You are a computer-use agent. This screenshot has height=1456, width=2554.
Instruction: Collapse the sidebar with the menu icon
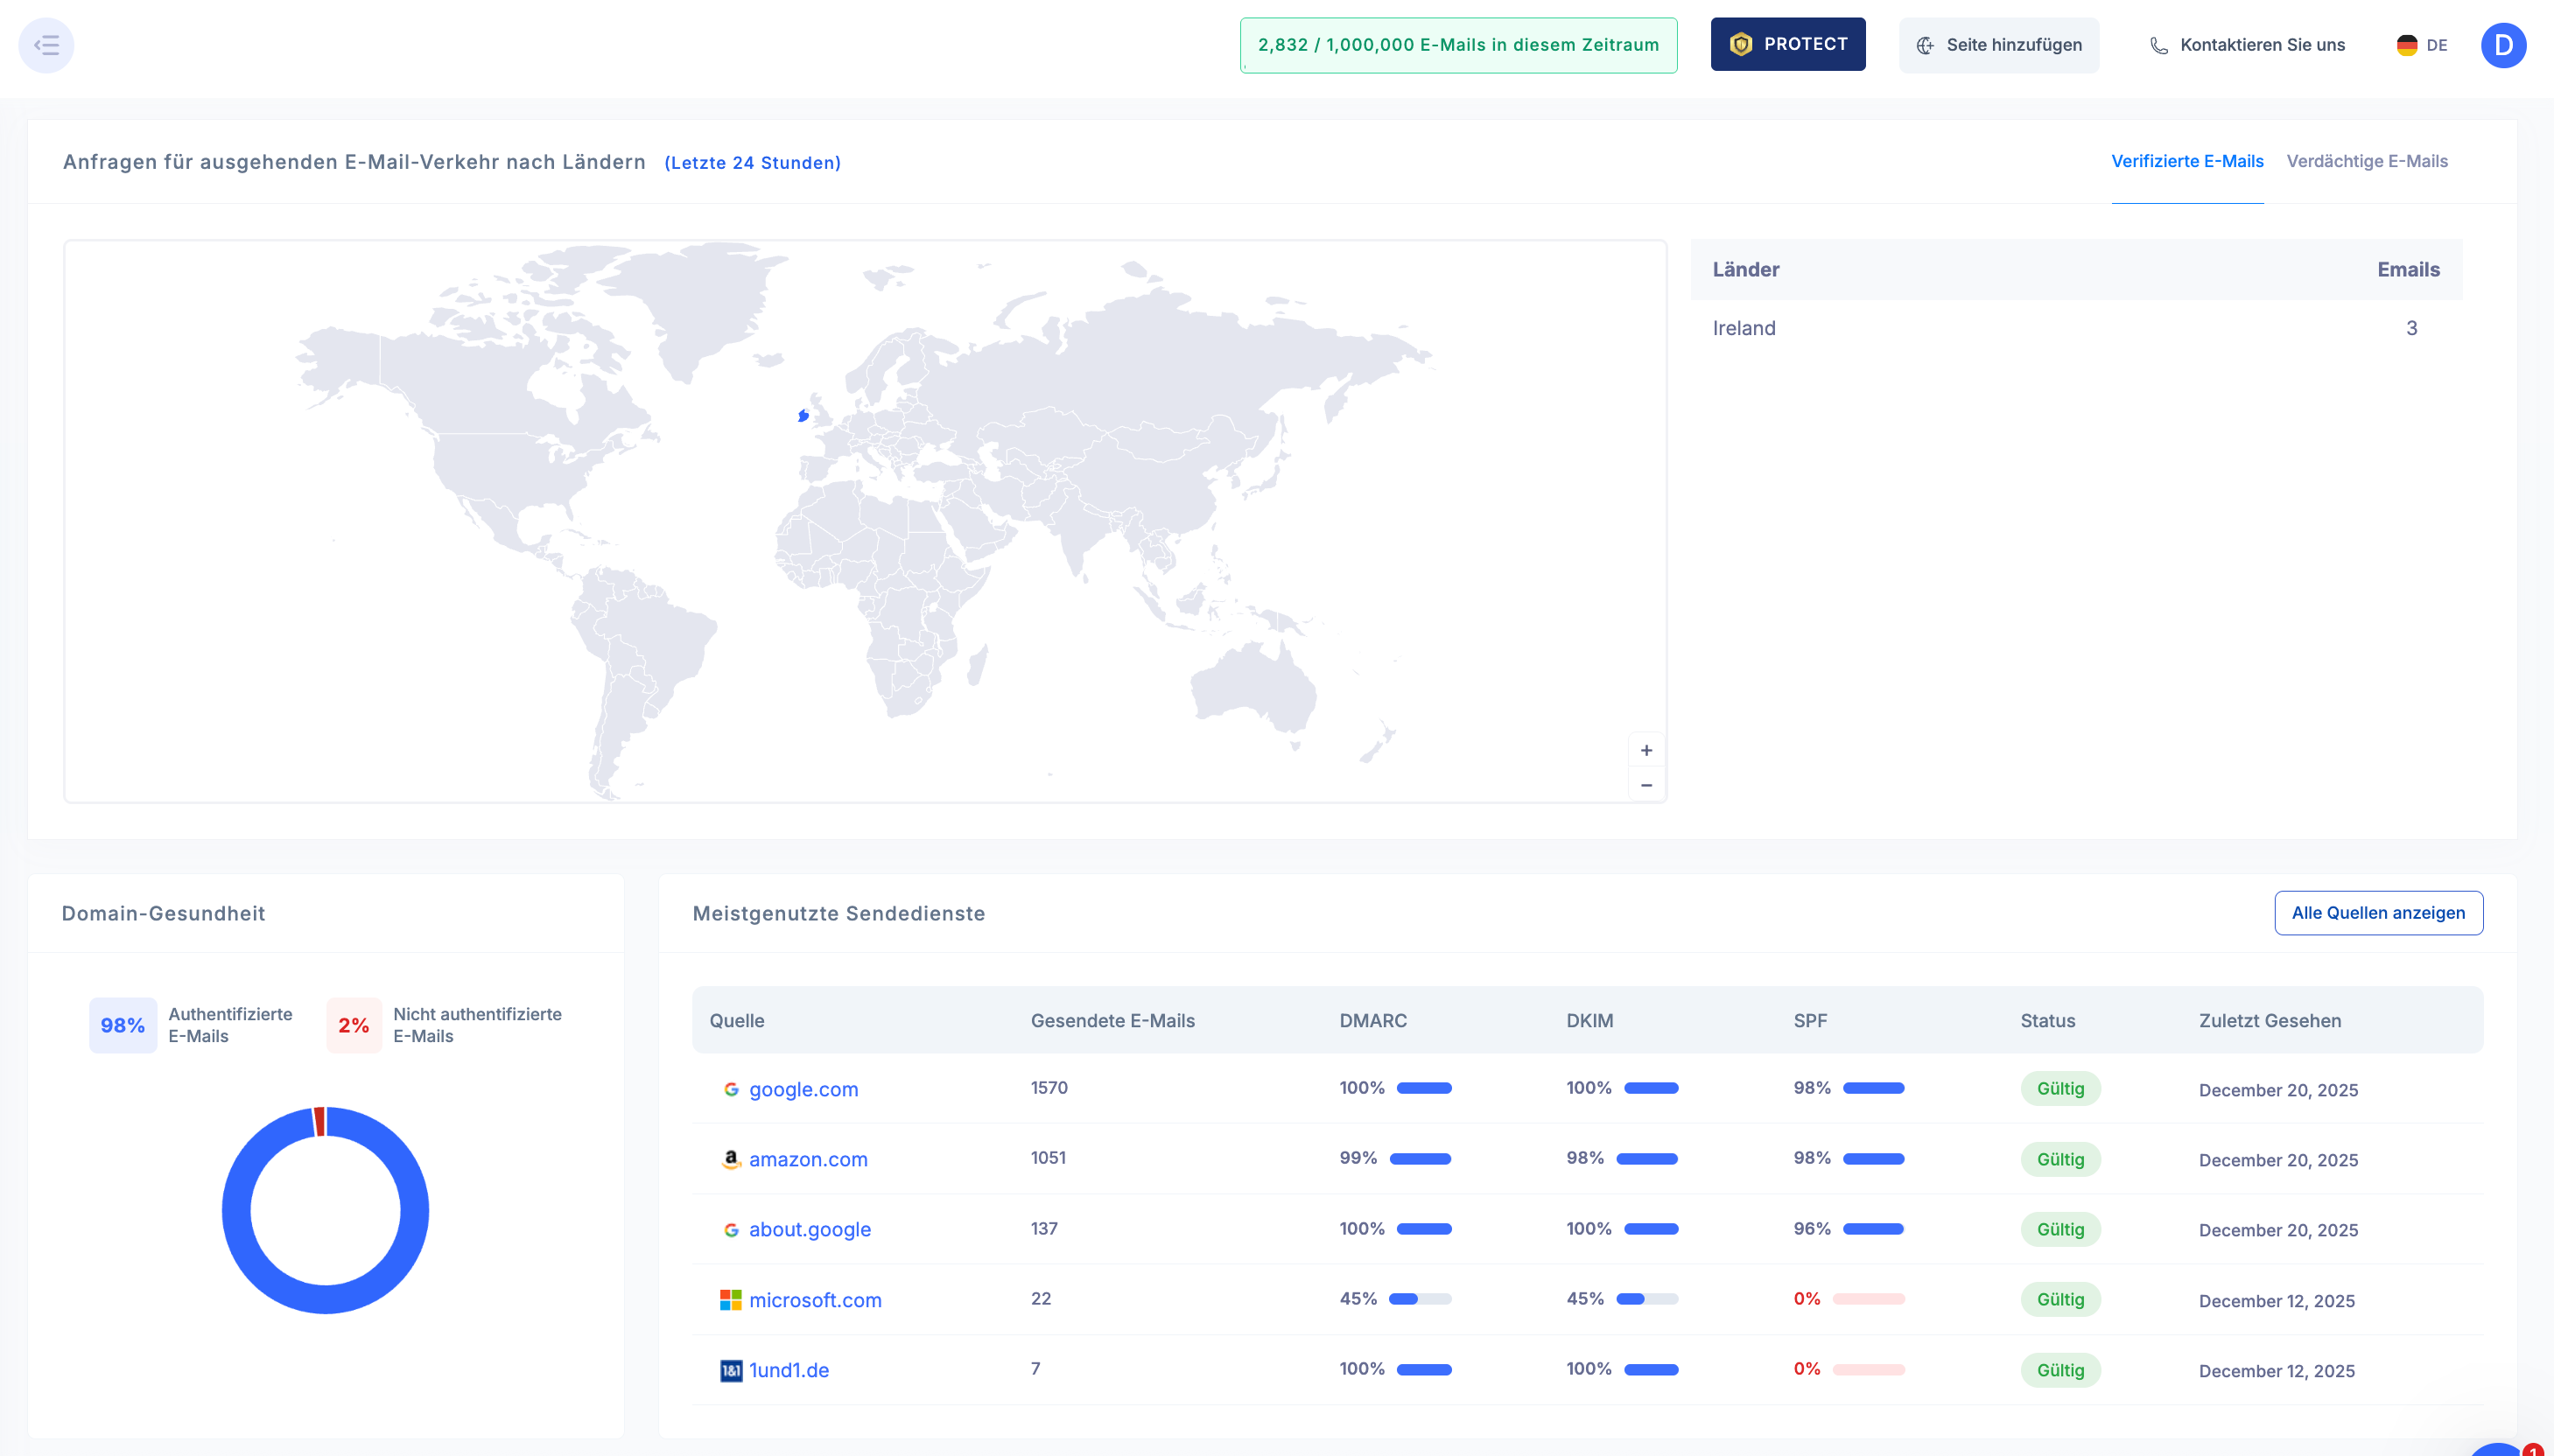46,45
